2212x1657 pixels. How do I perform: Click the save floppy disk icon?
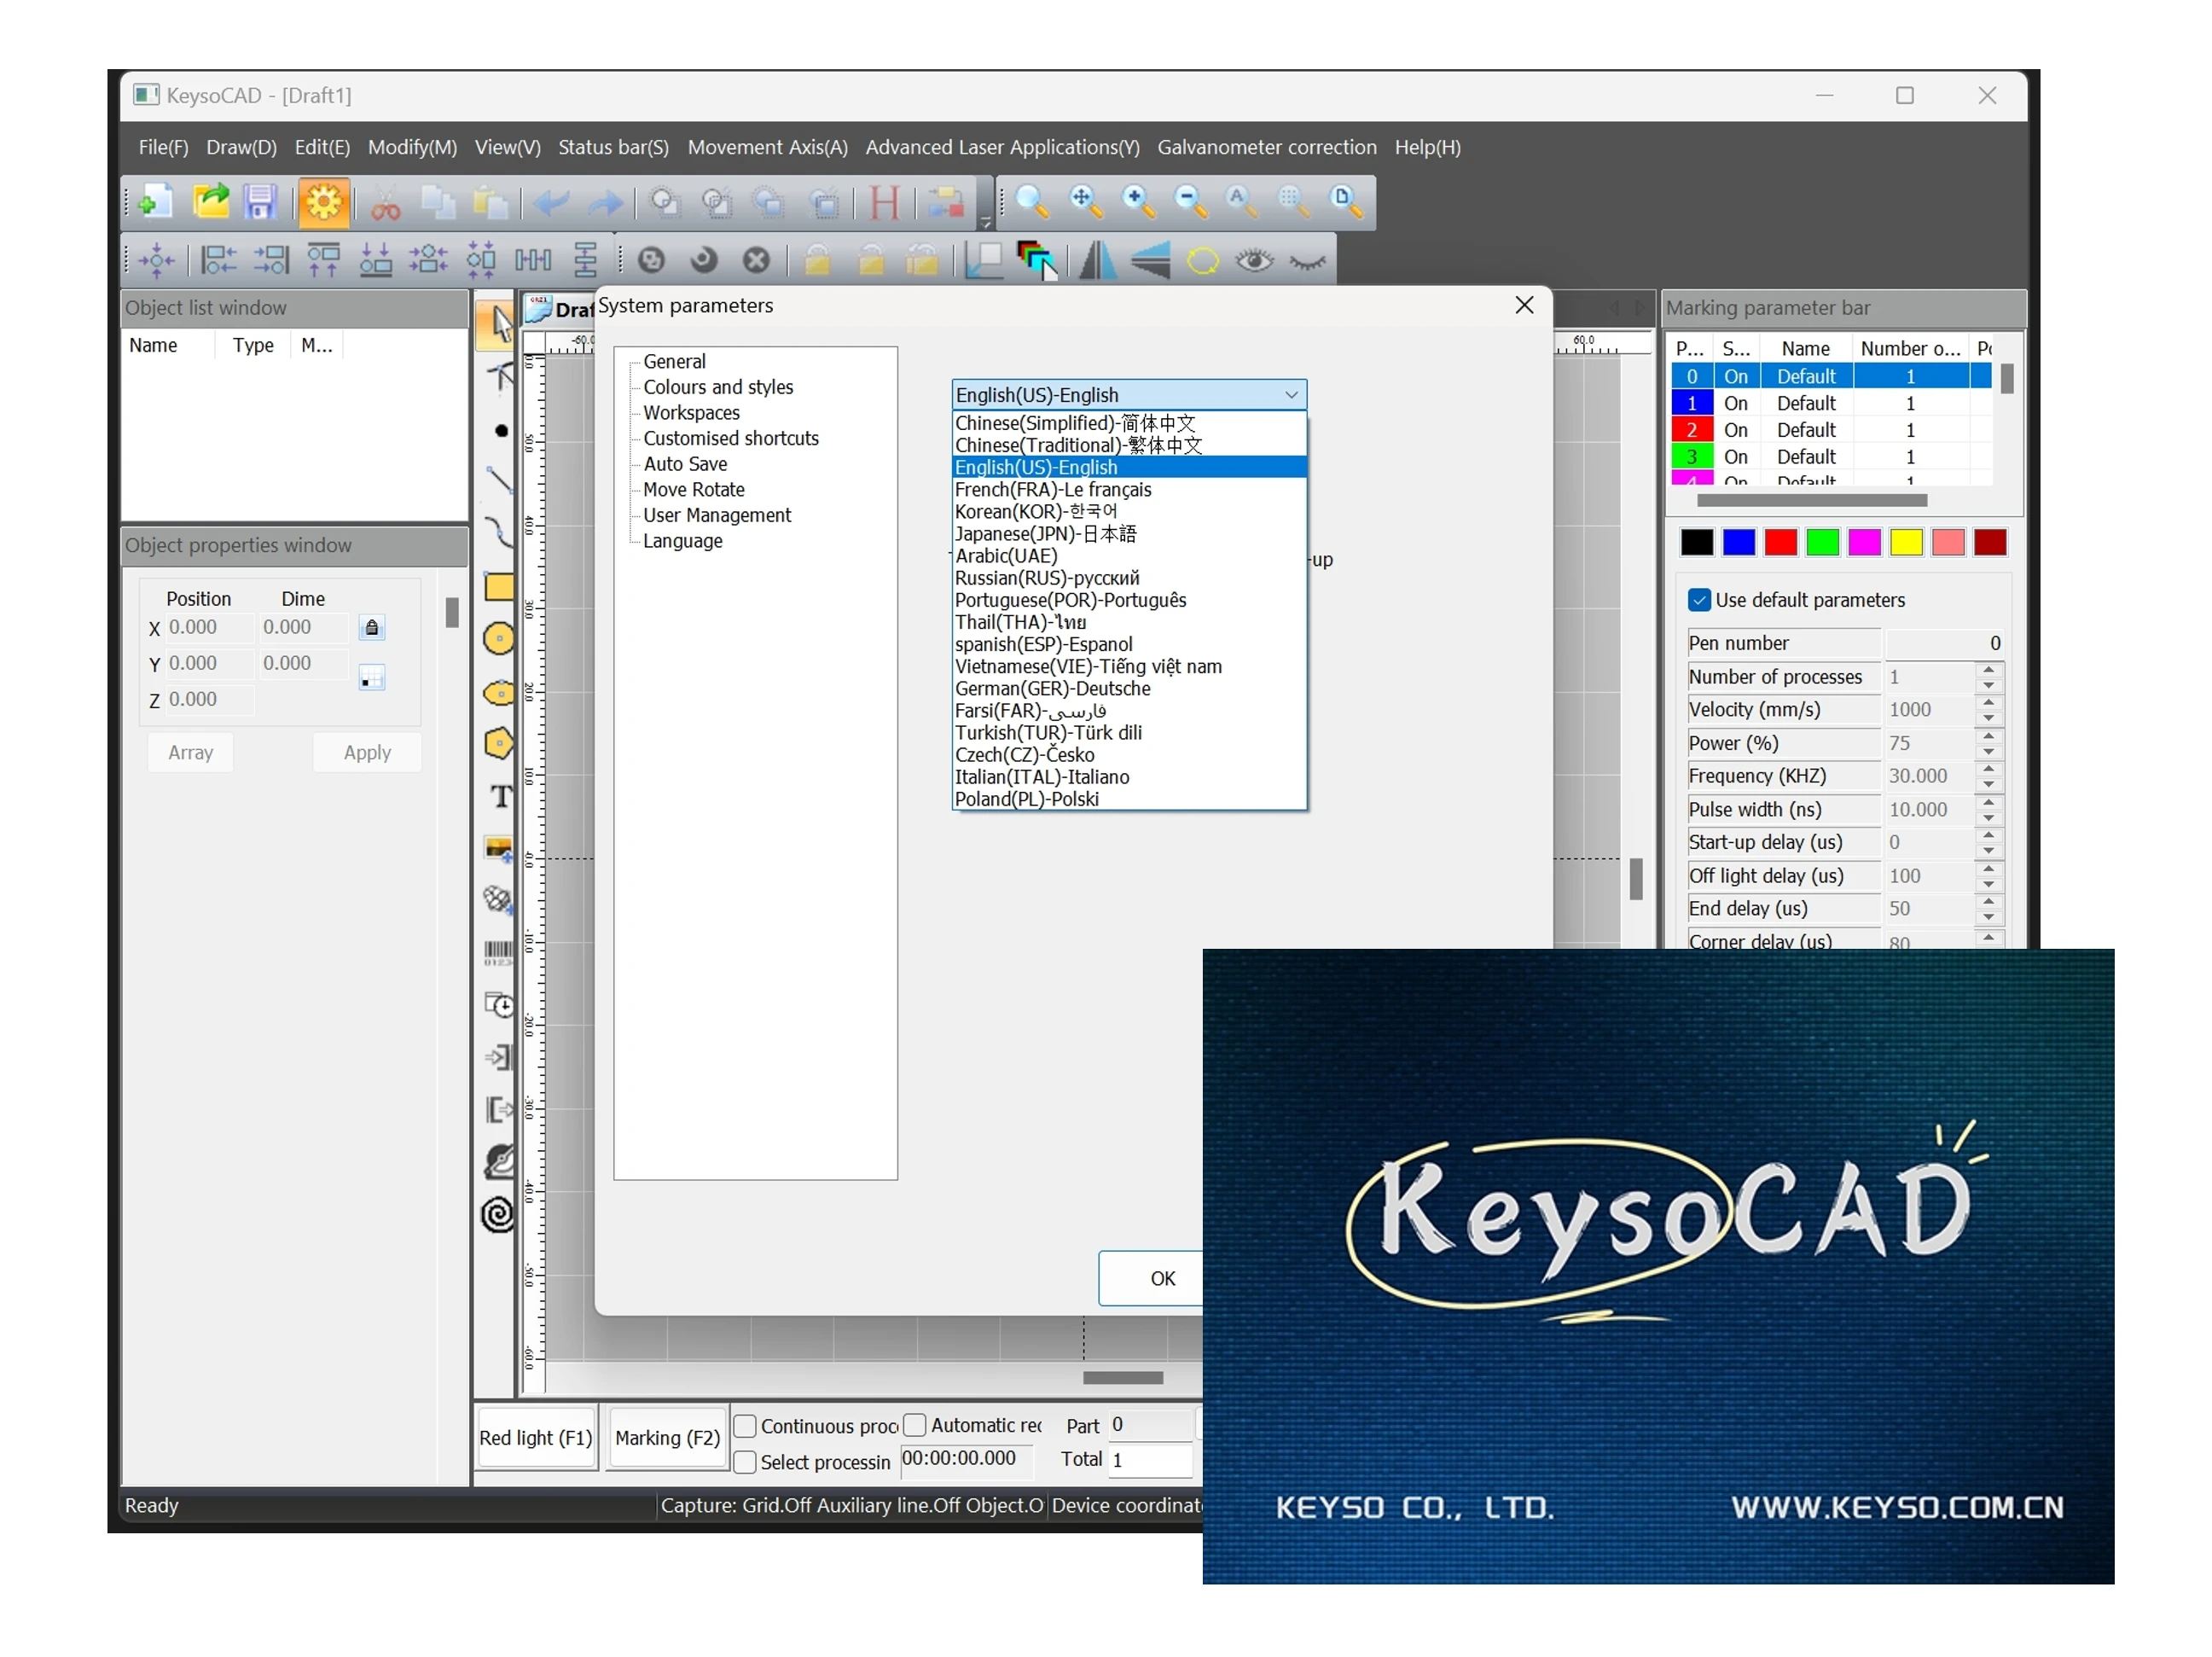[x=261, y=203]
